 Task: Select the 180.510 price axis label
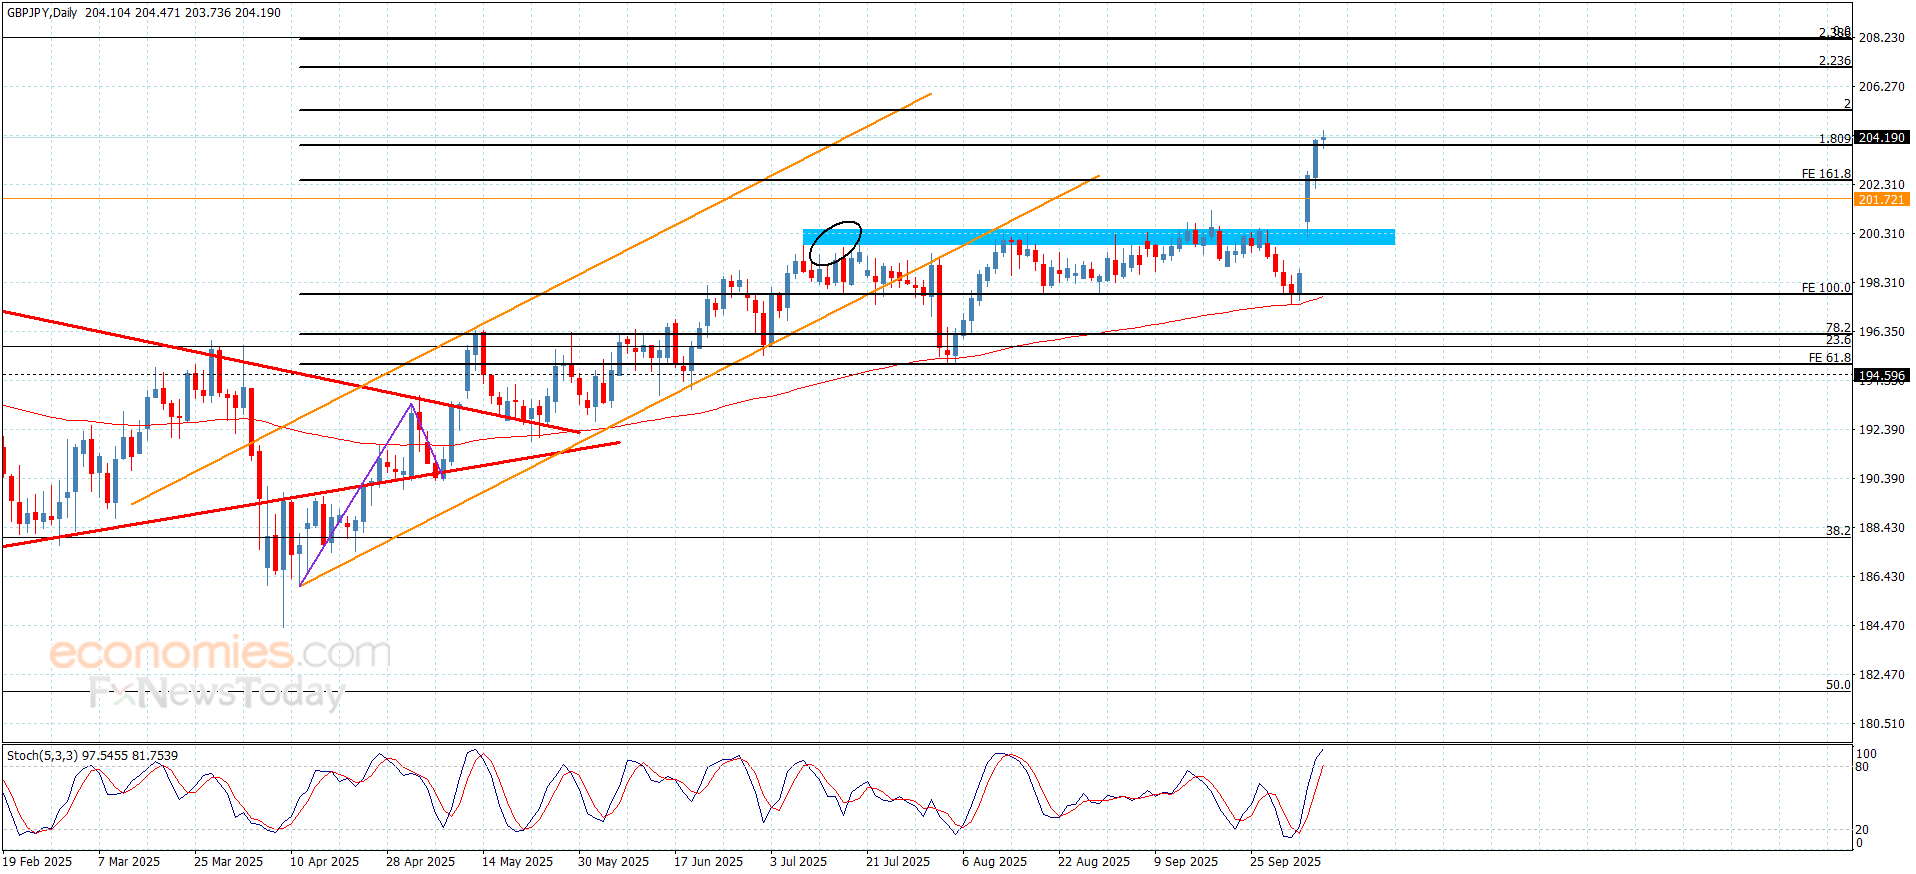tap(1881, 724)
